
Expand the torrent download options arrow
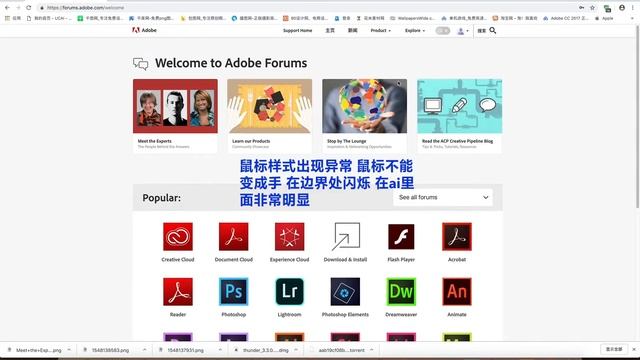click(371, 350)
